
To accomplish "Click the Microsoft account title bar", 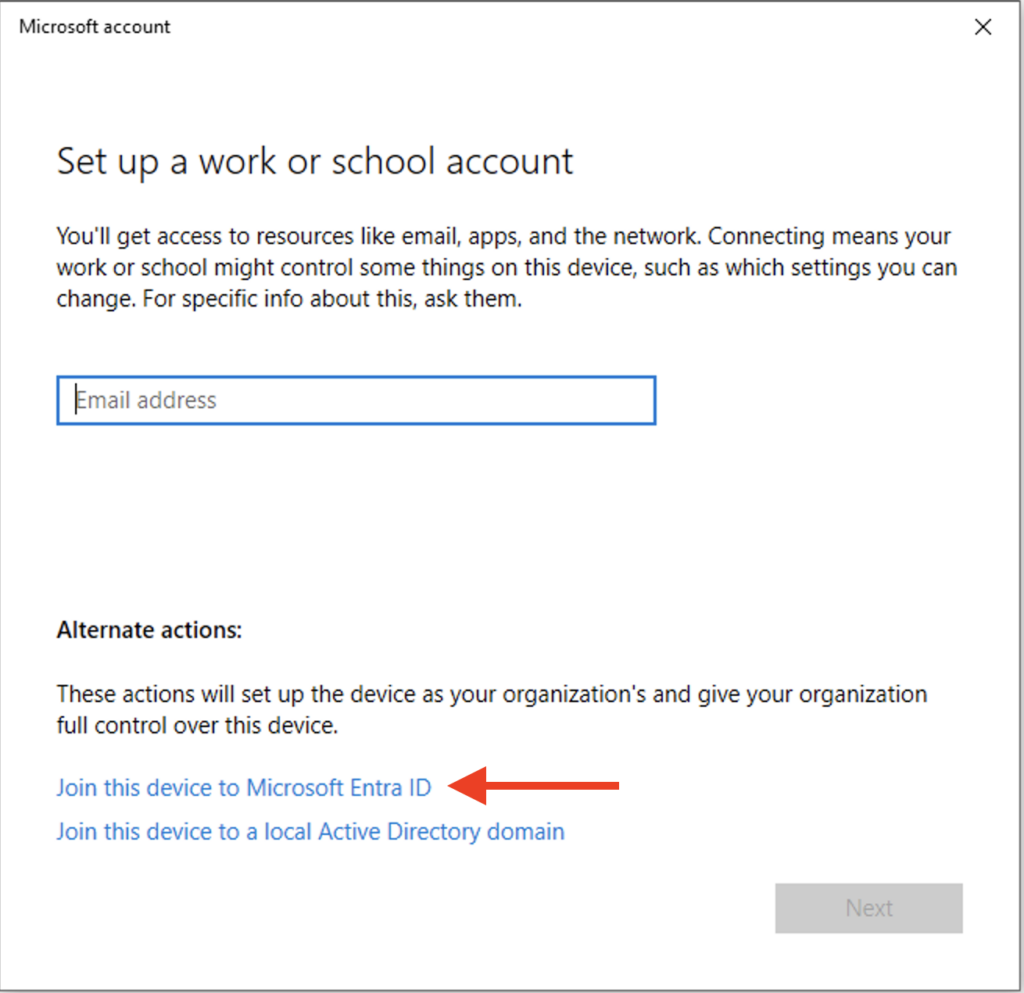I will tap(94, 27).
